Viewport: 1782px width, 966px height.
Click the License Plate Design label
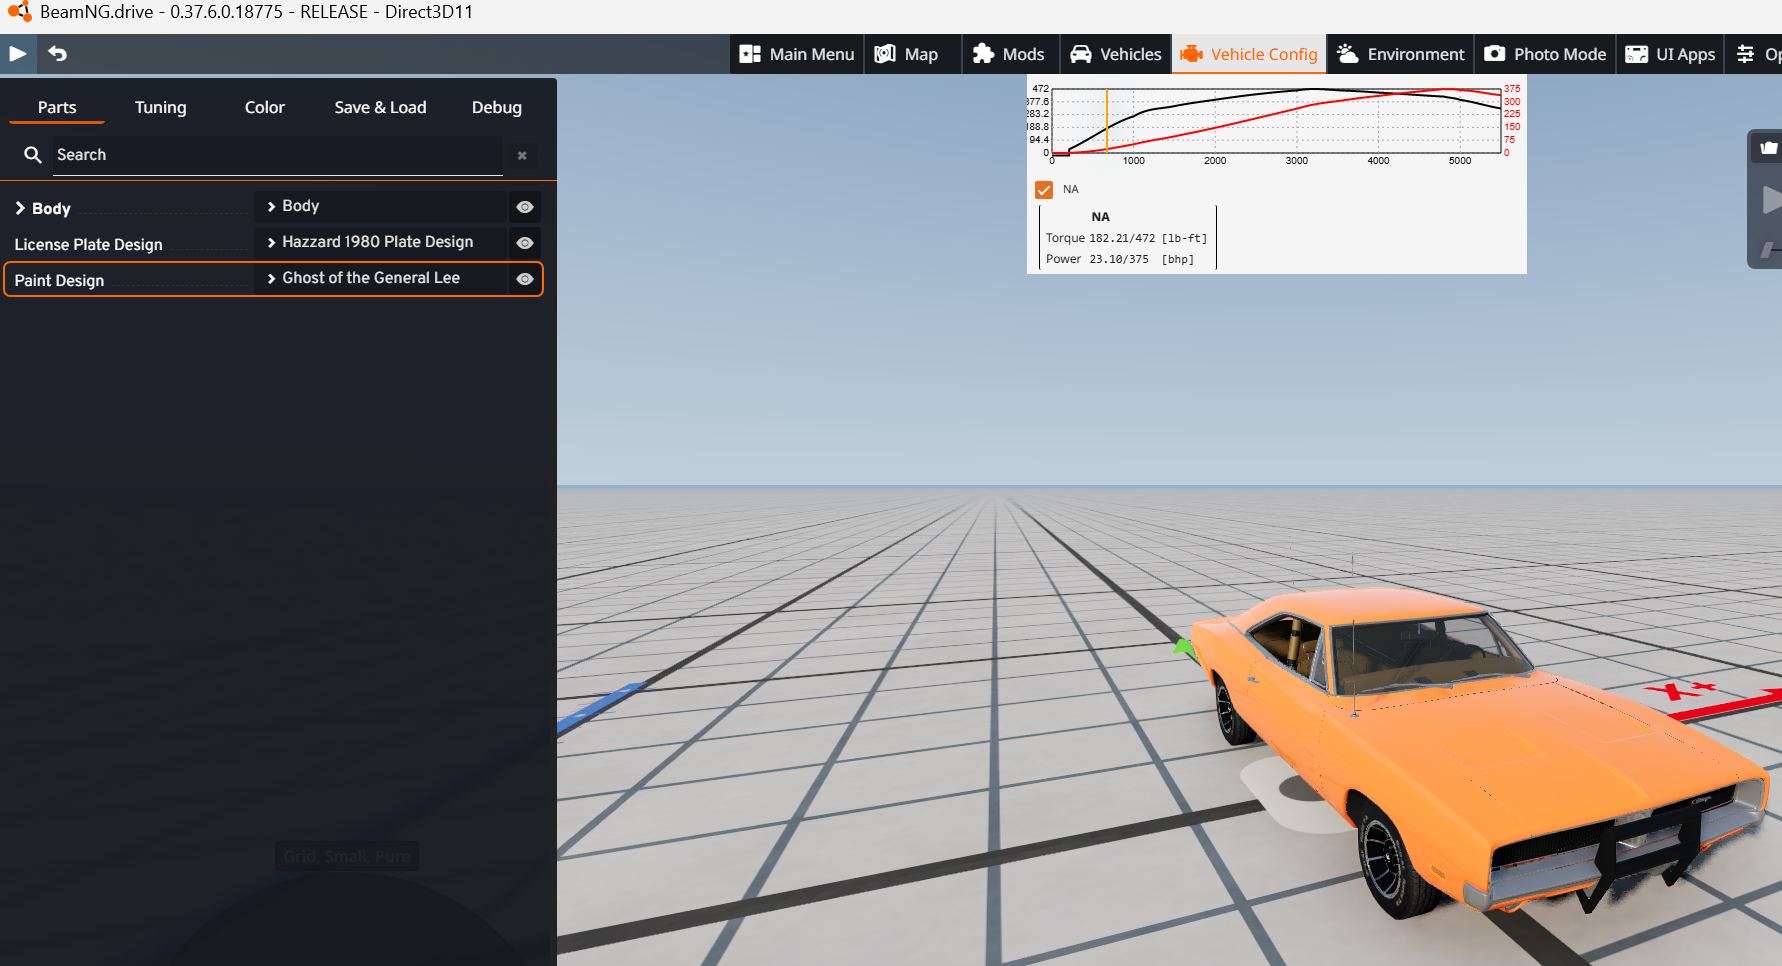pos(88,245)
